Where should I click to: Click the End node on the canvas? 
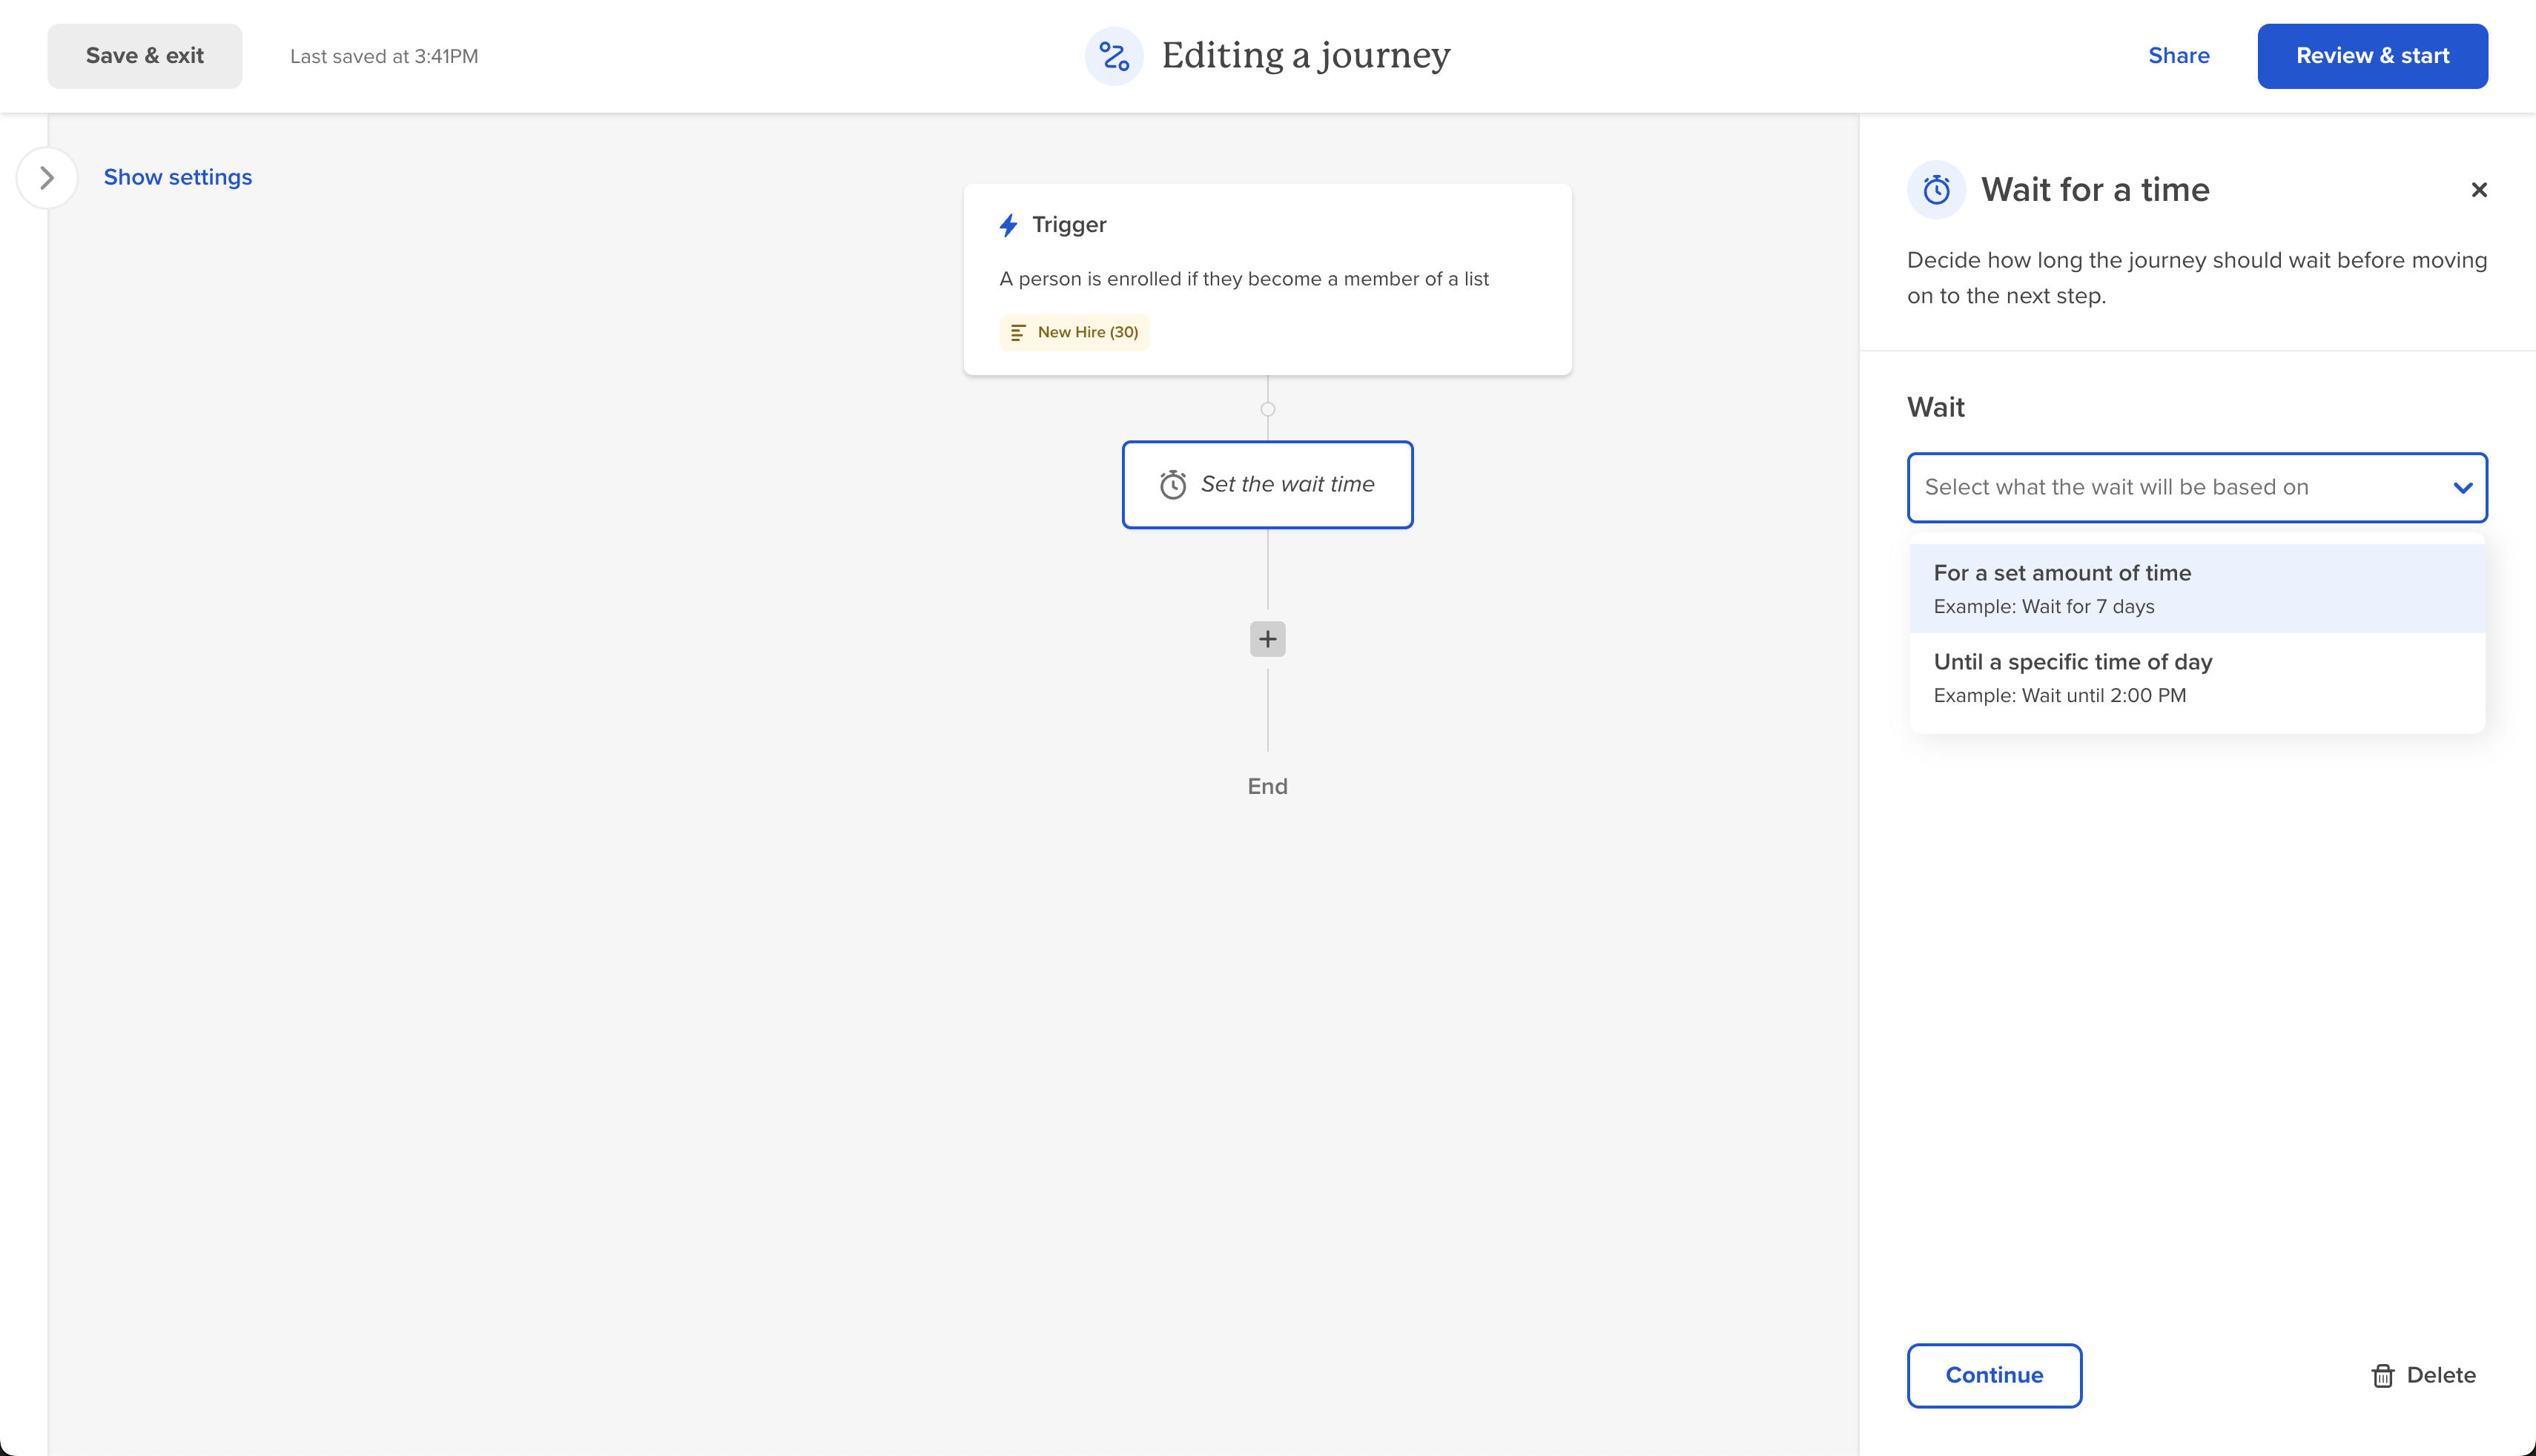[x=1267, y=786]
